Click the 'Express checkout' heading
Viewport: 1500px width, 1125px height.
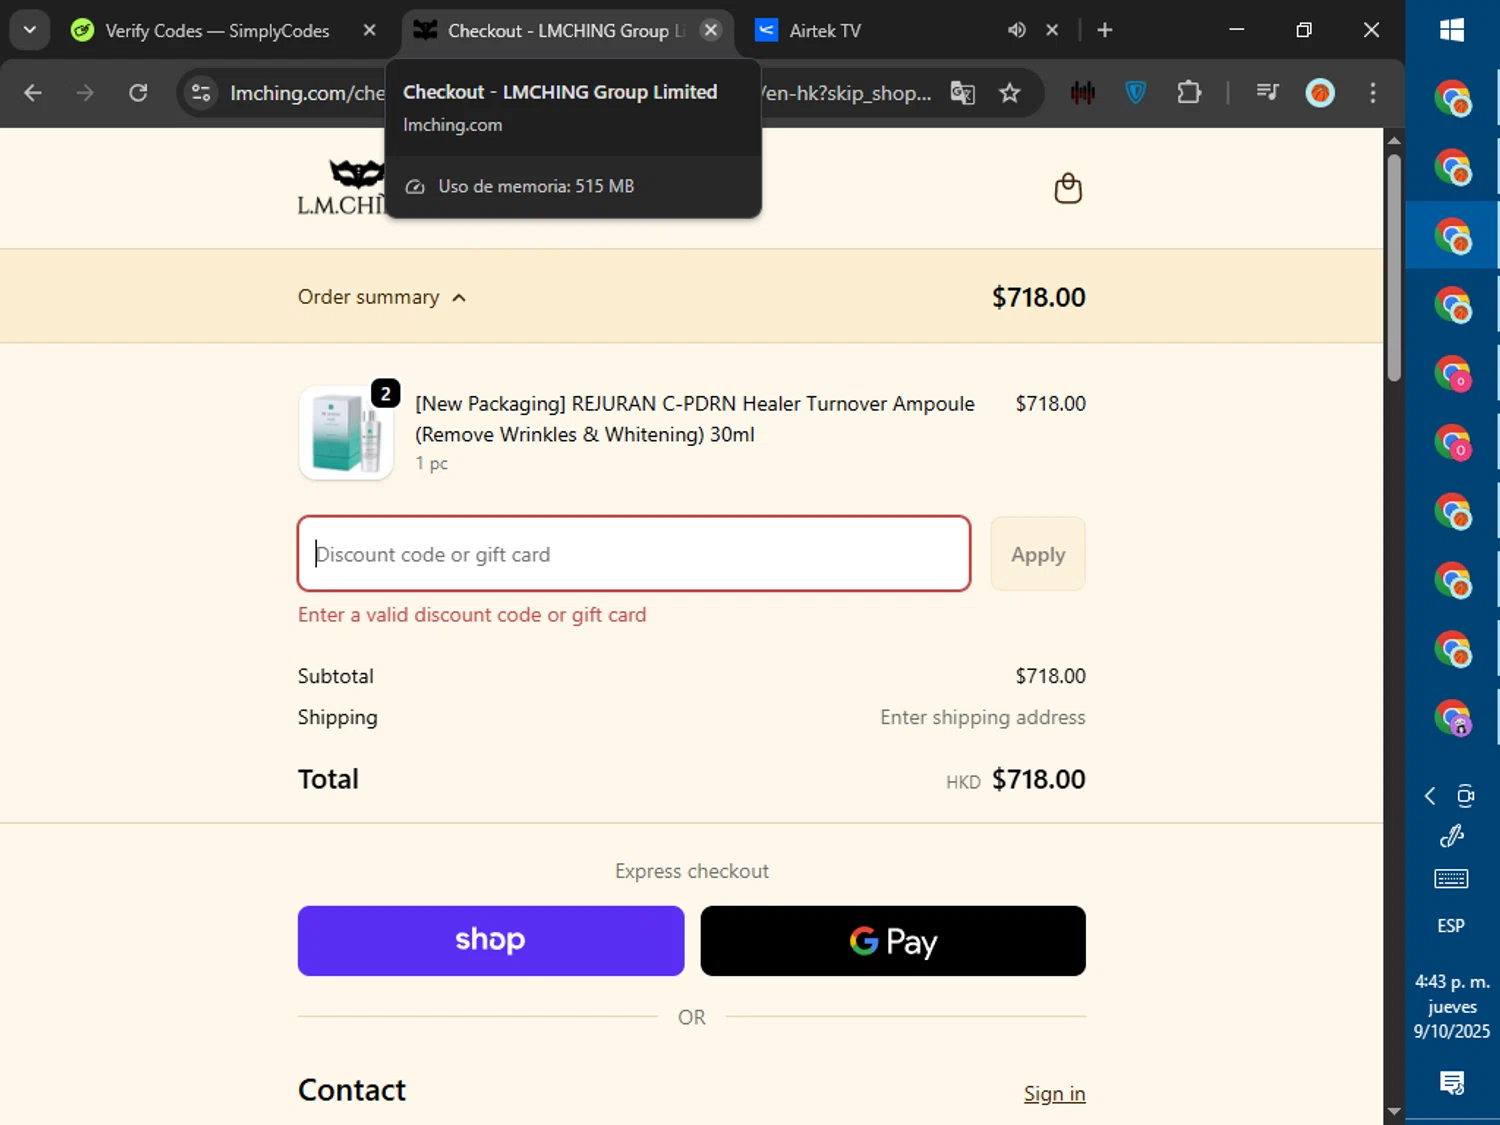point(692,871)
